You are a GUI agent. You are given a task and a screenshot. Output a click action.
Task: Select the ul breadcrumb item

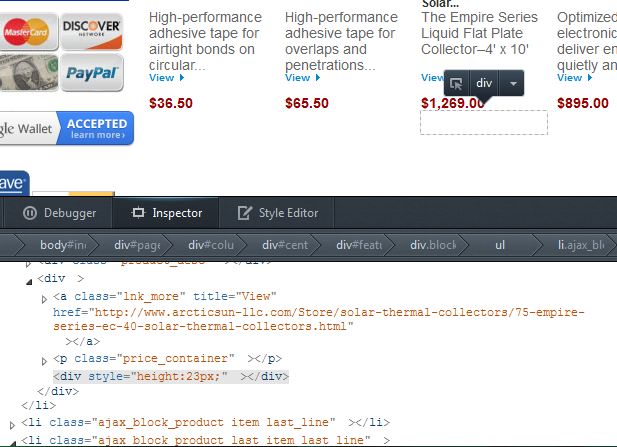coord(500,245)
